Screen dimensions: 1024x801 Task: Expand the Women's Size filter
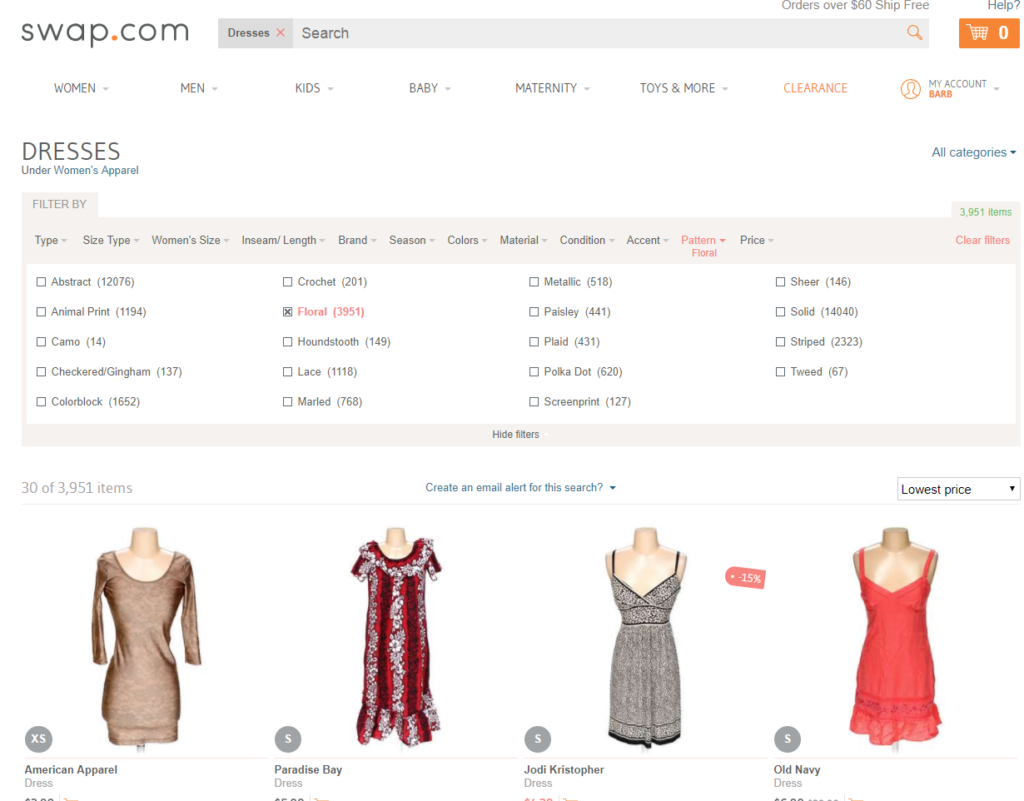click(x=191, y=240)
